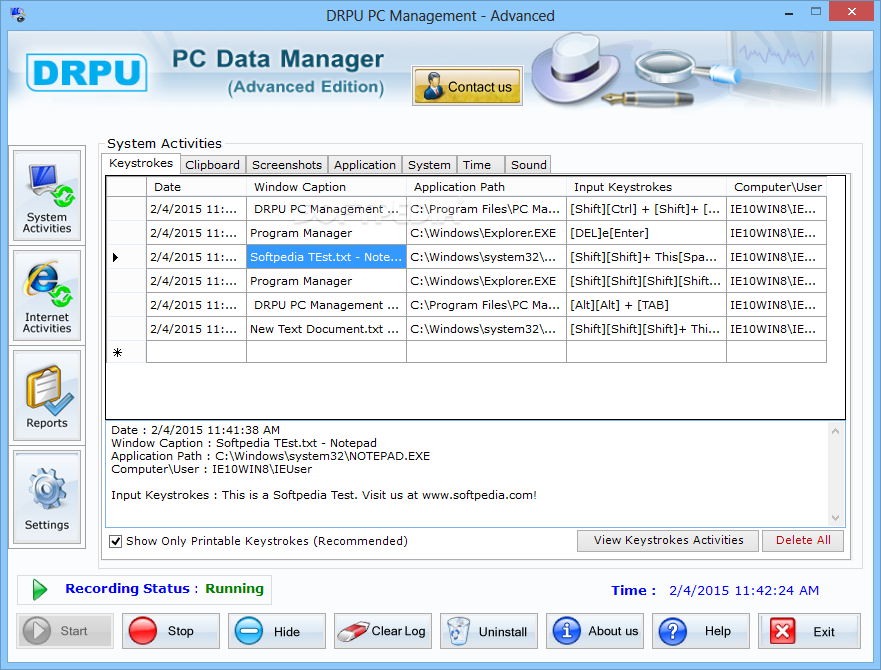Open Reports sidebar panel

pos(47,396)
